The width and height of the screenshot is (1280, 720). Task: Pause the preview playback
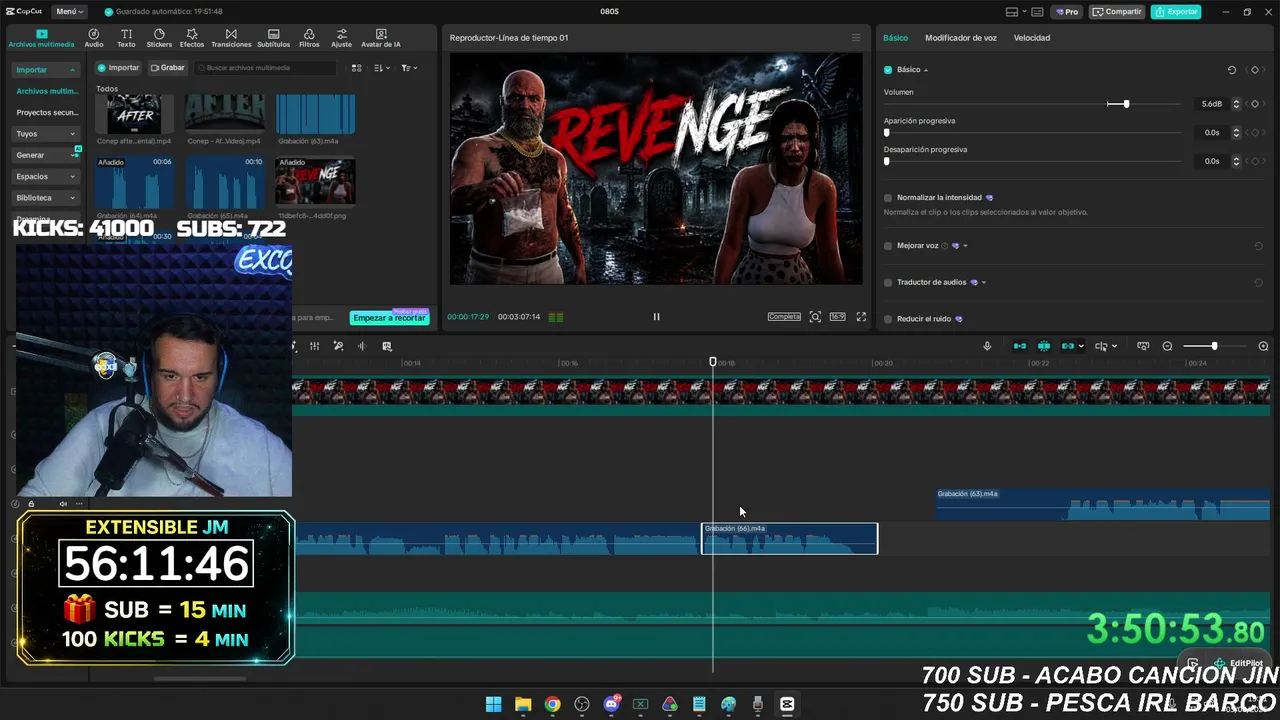656,317
